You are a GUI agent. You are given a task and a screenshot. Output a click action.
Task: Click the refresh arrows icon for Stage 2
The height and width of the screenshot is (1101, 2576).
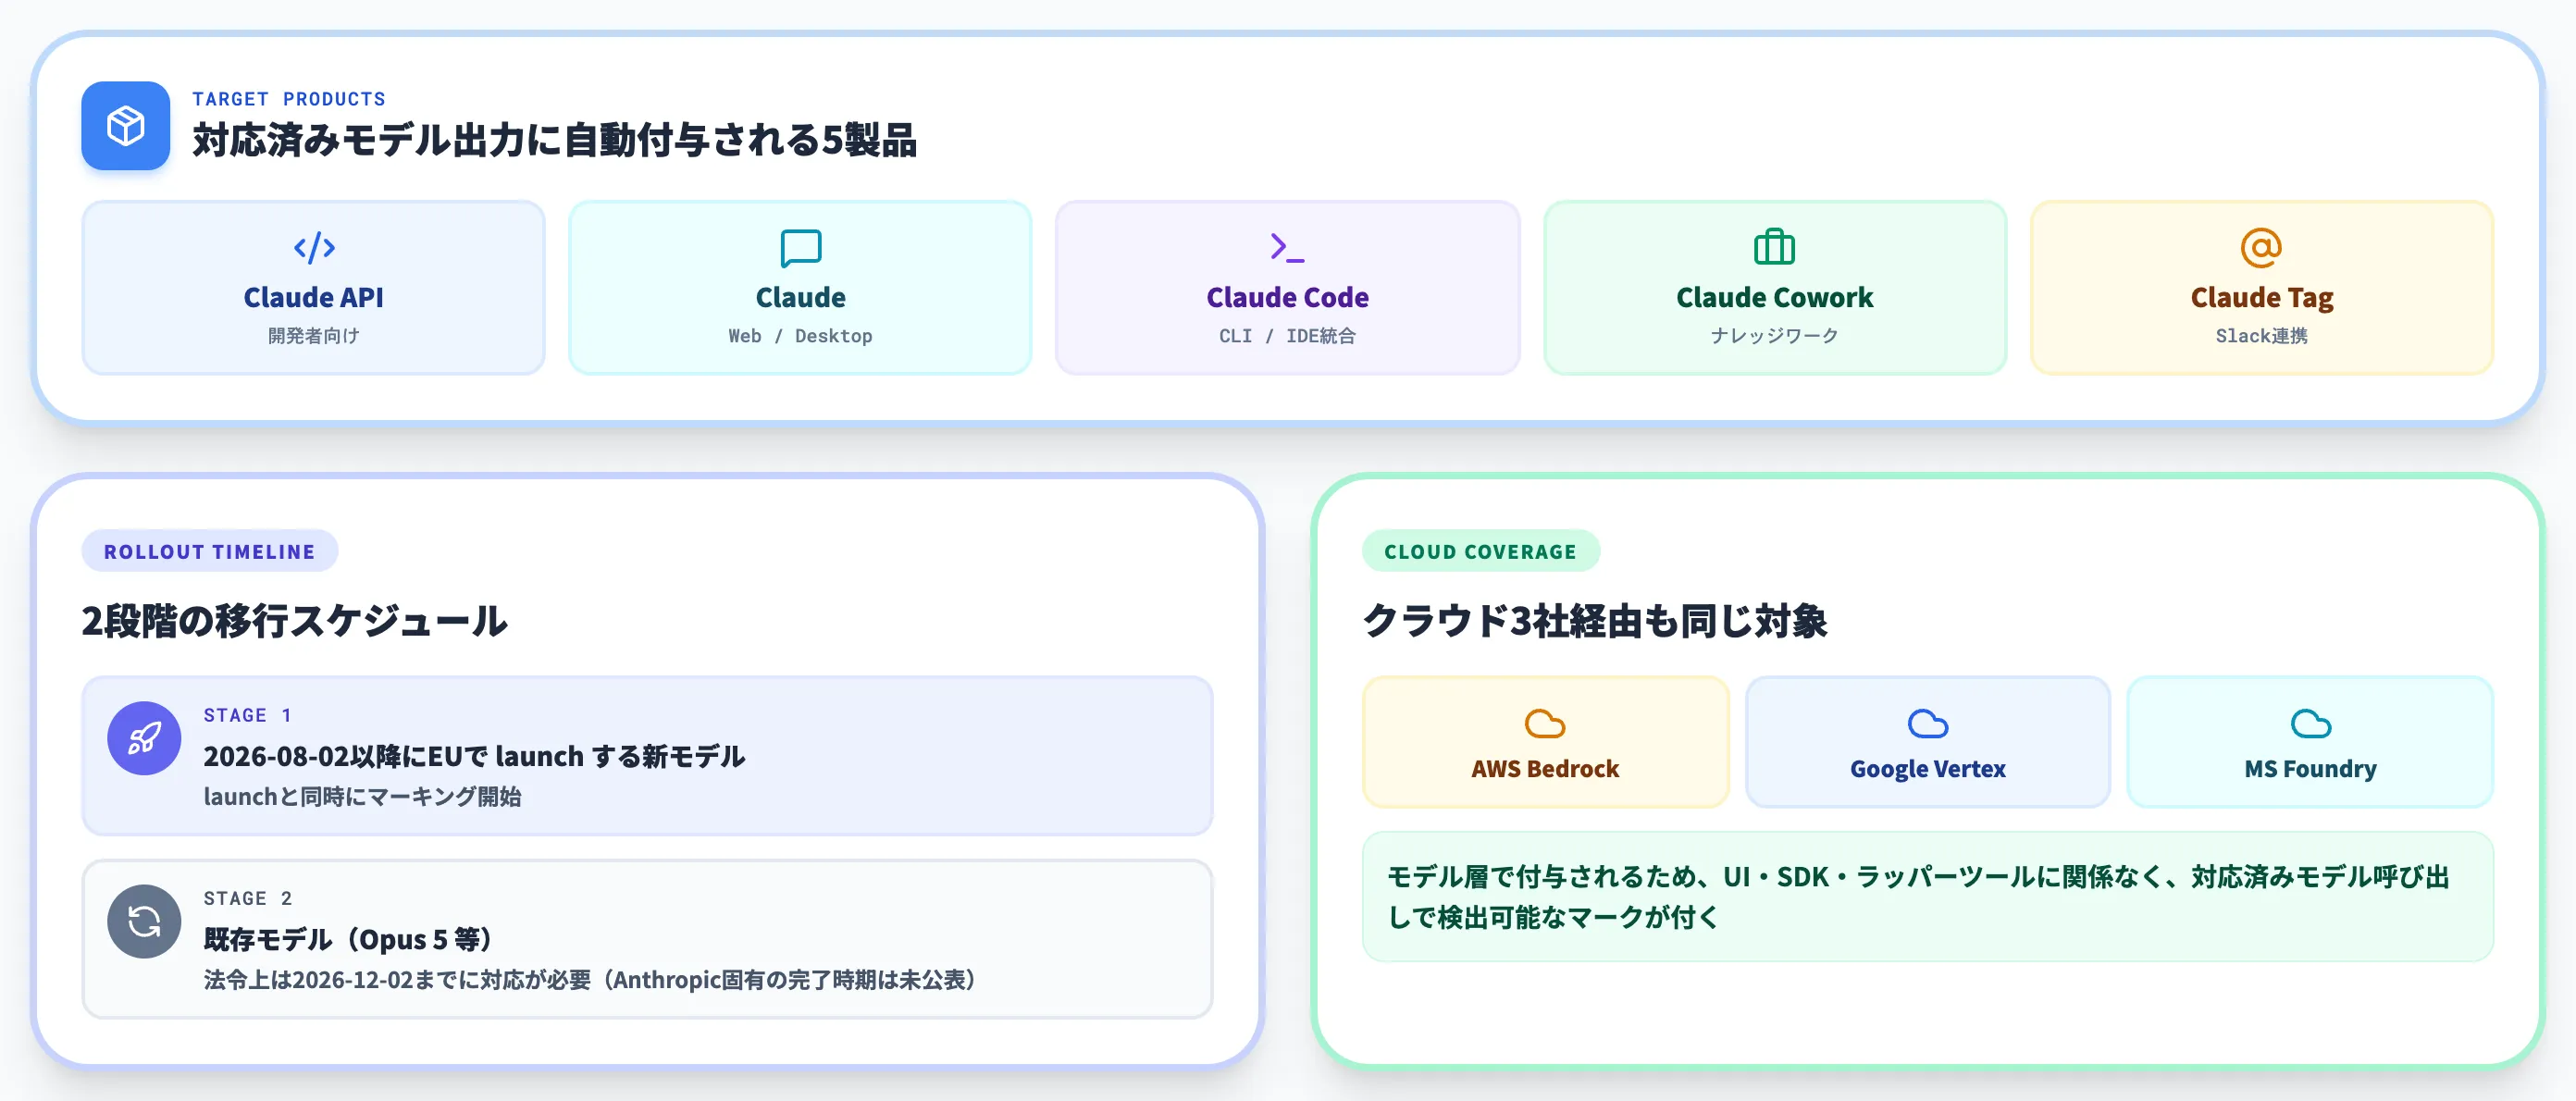144,921
